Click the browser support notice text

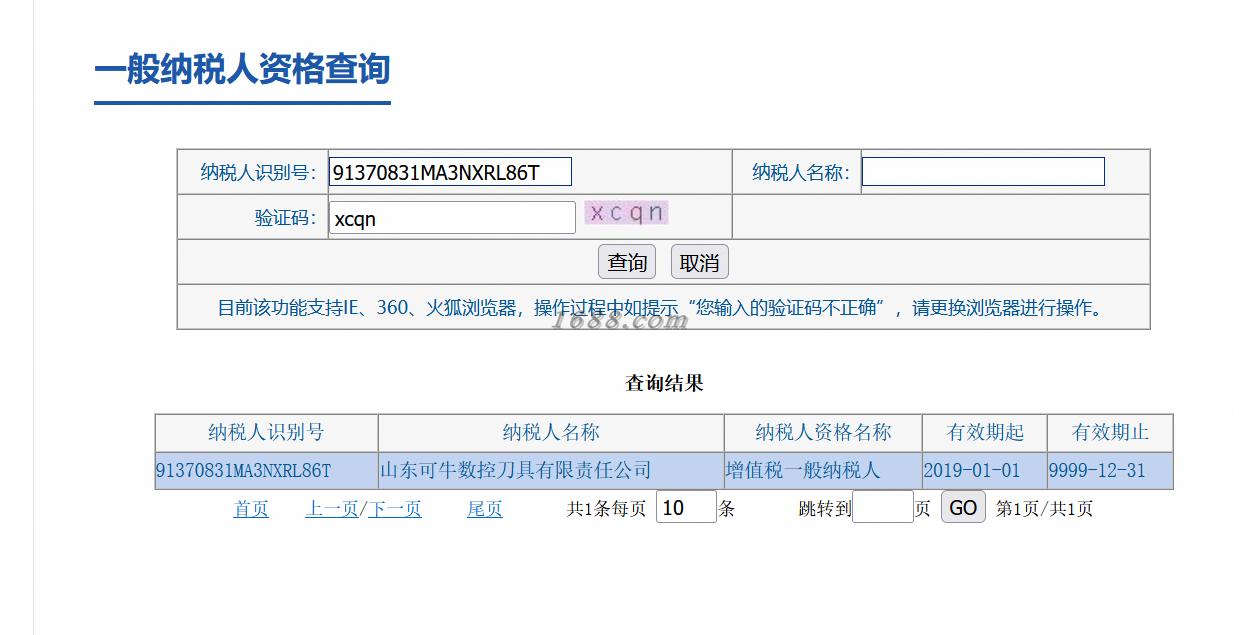click(663, 307)
